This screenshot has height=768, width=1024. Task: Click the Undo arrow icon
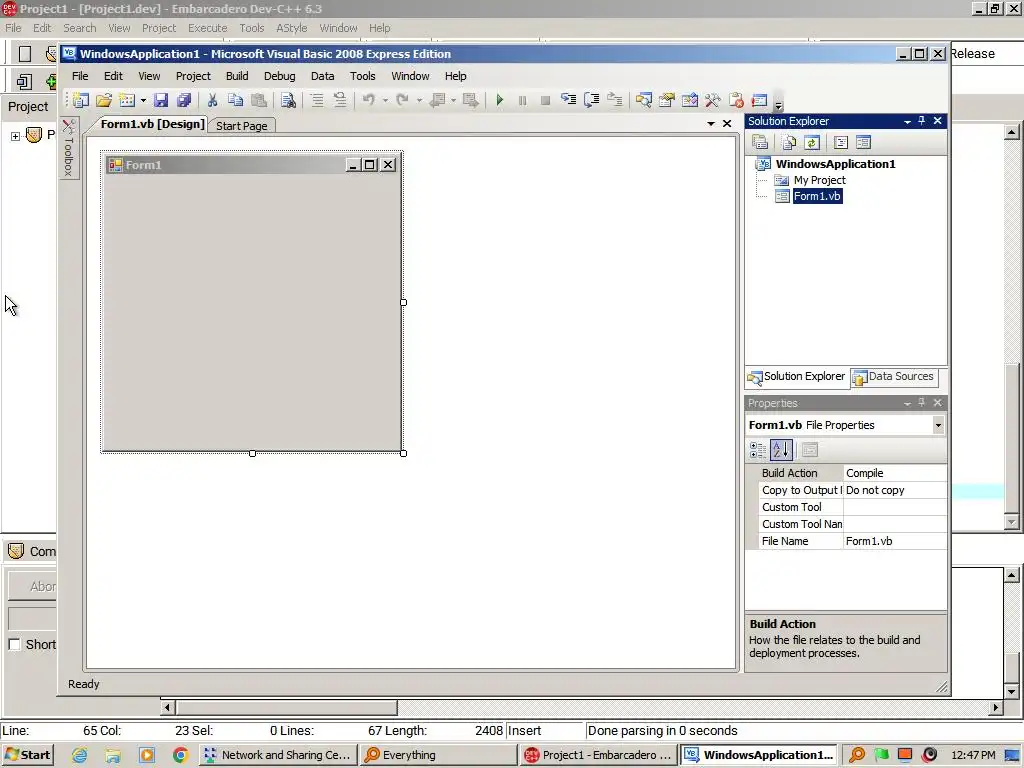tap(369, 100)
